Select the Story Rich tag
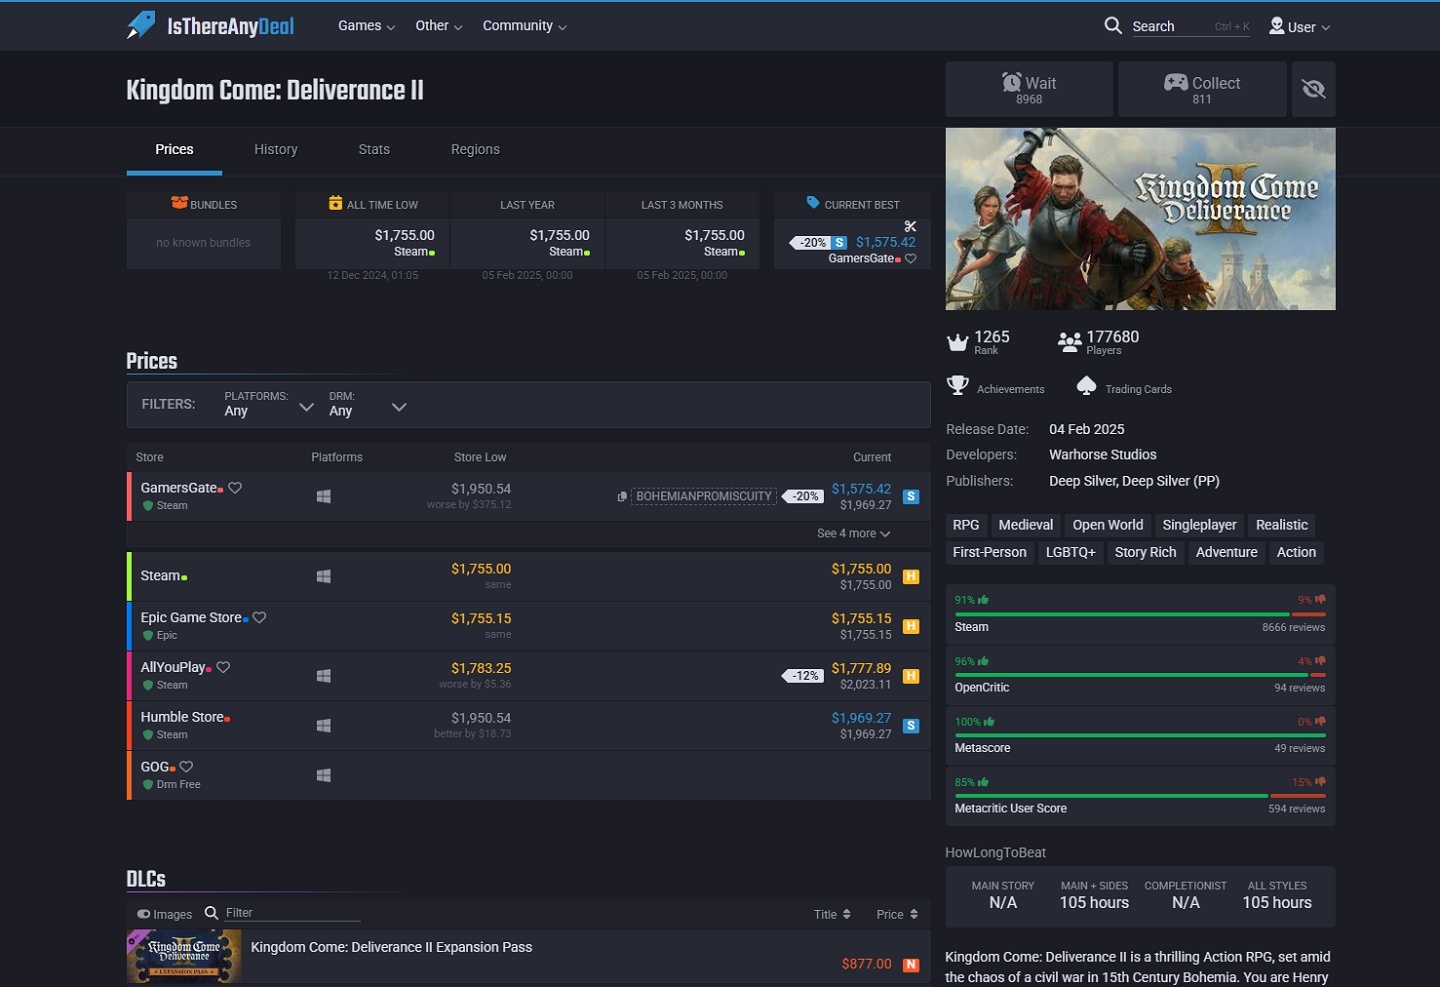The width and height of the screenshot is (1440, 987). tap(1145, 552)
